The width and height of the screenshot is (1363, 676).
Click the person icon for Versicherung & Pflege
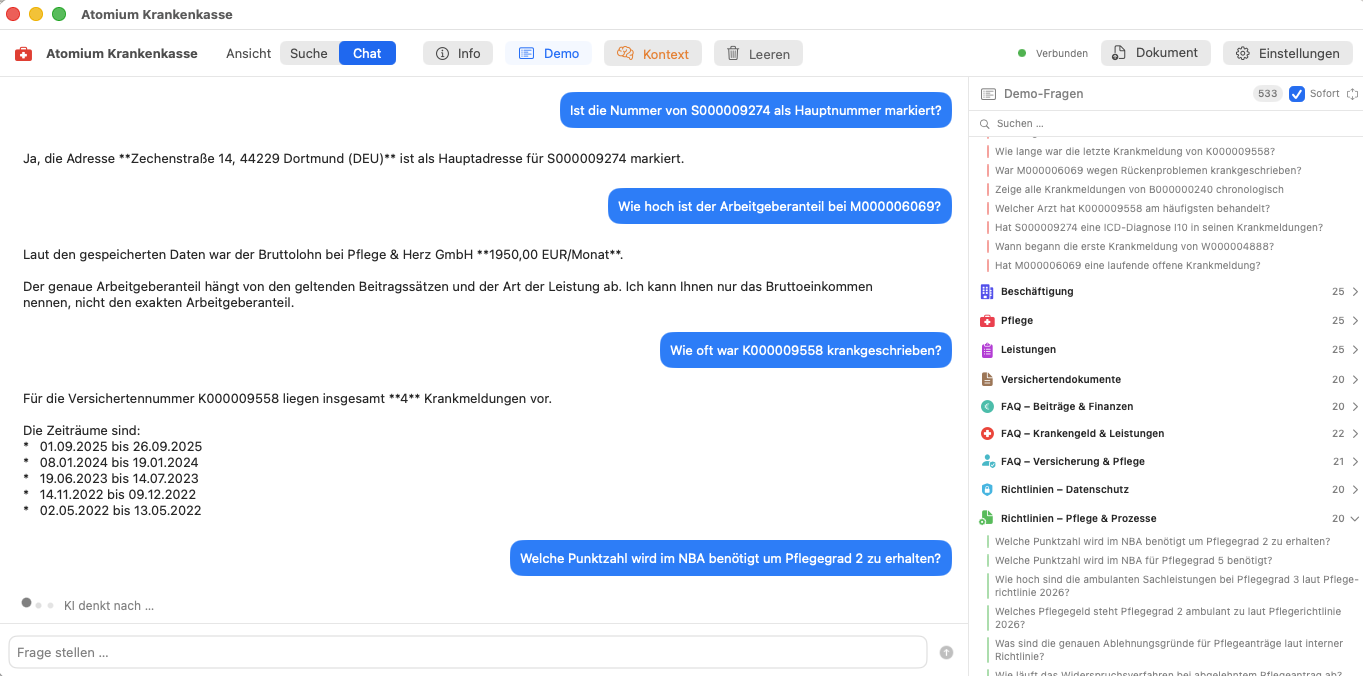tap(987, 462)
